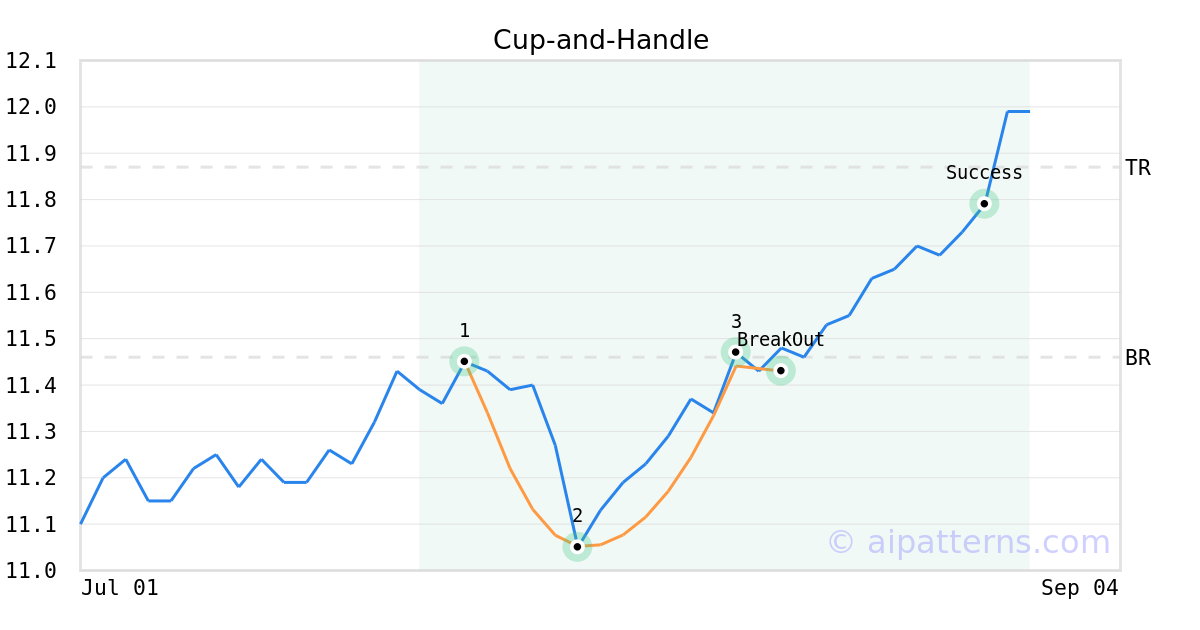
Task: Click the 12.1 price axis label
Action: click(31, 61)
